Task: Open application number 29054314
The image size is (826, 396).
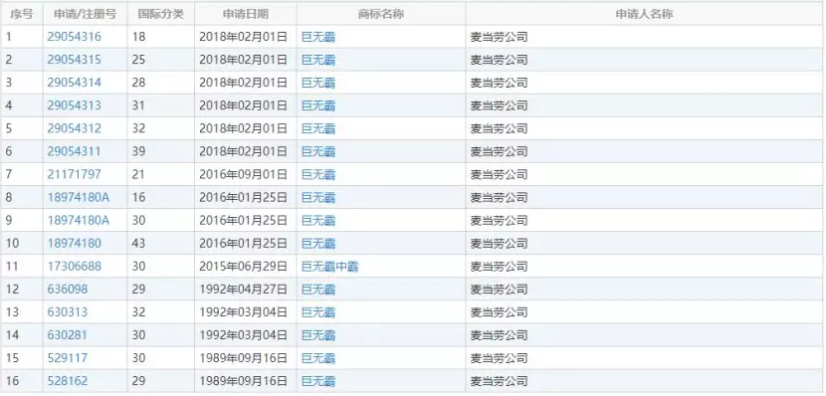Action: click(x=74, y=83)
